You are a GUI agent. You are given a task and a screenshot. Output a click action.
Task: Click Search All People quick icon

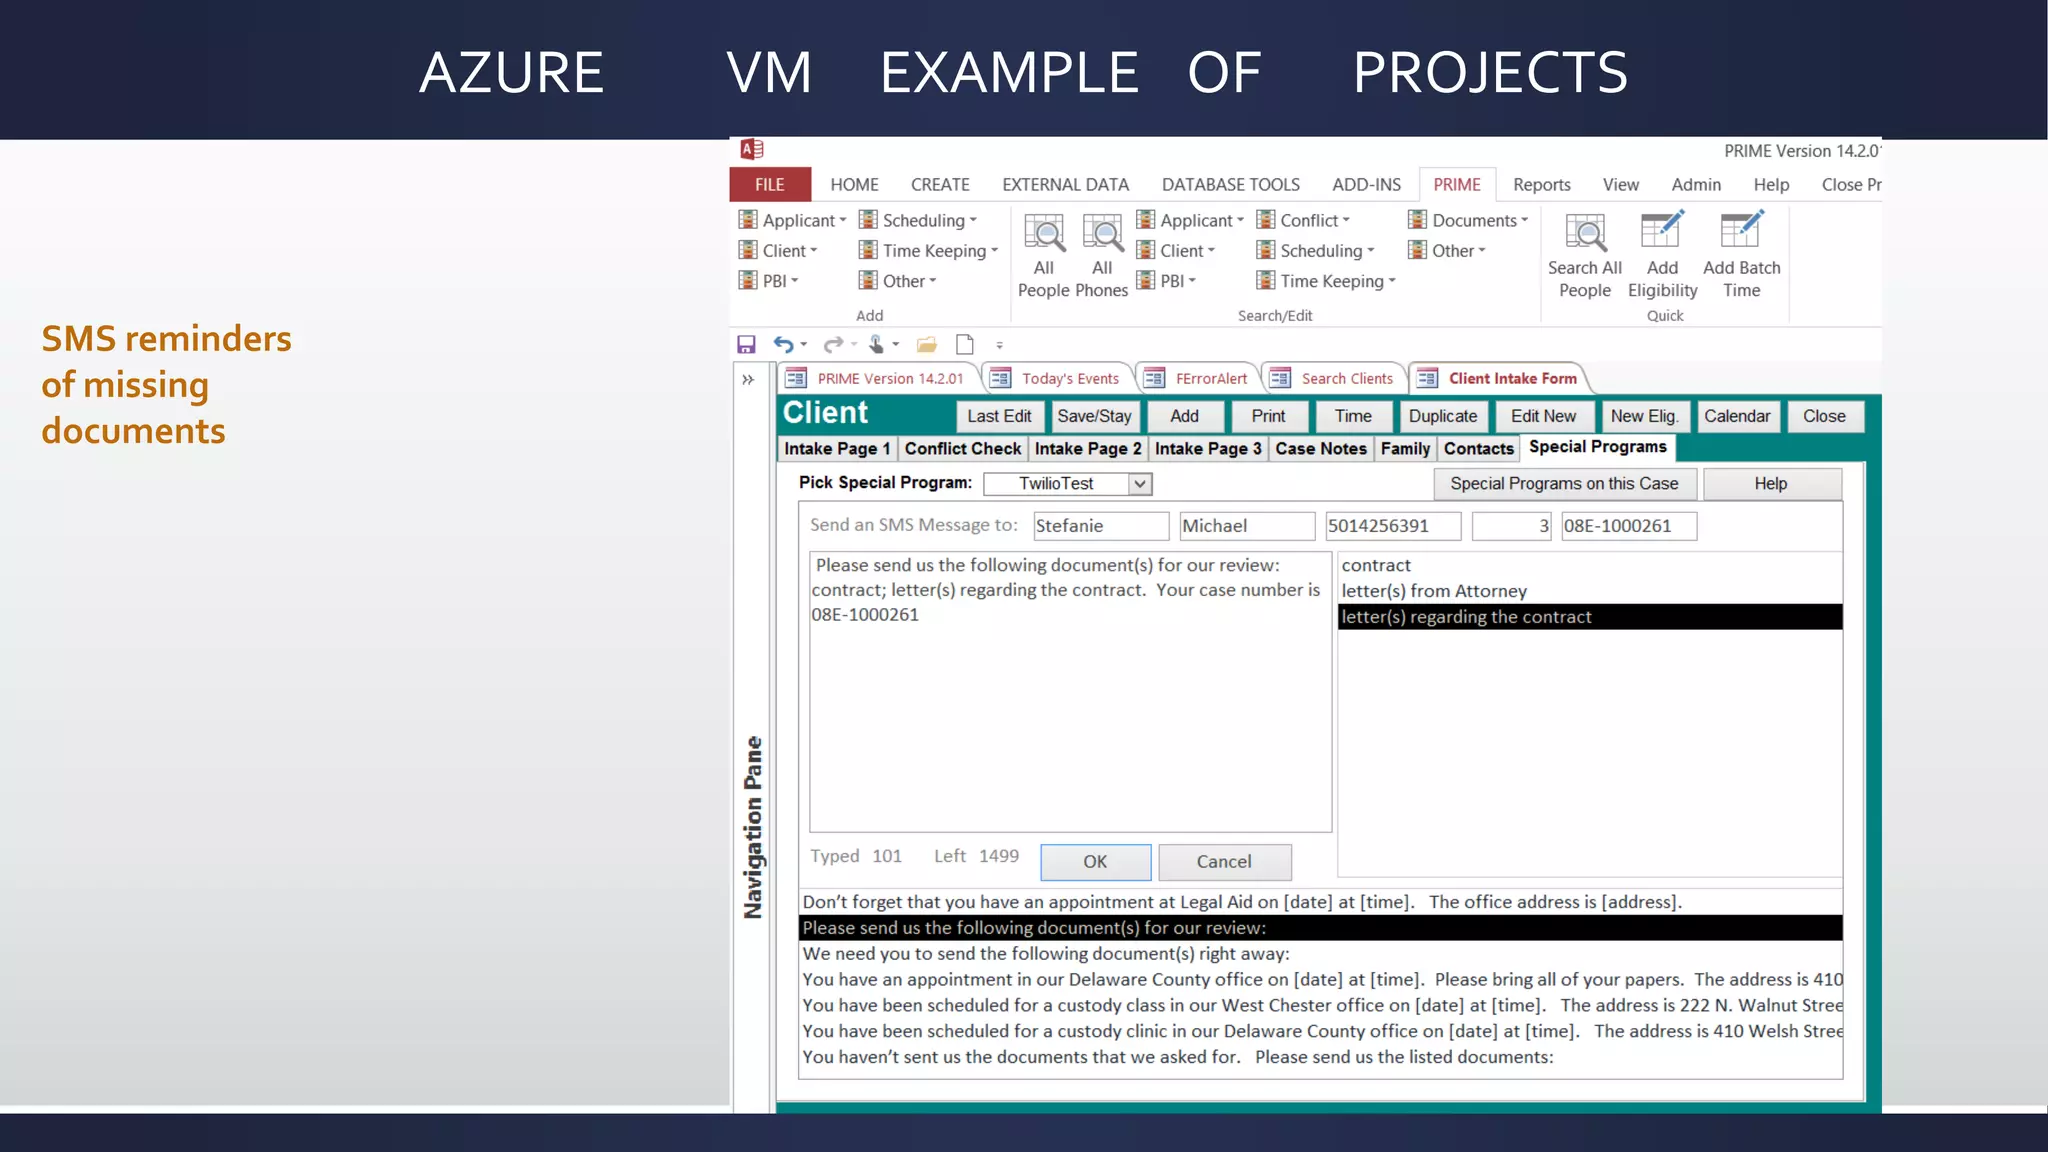point(1585,256)
